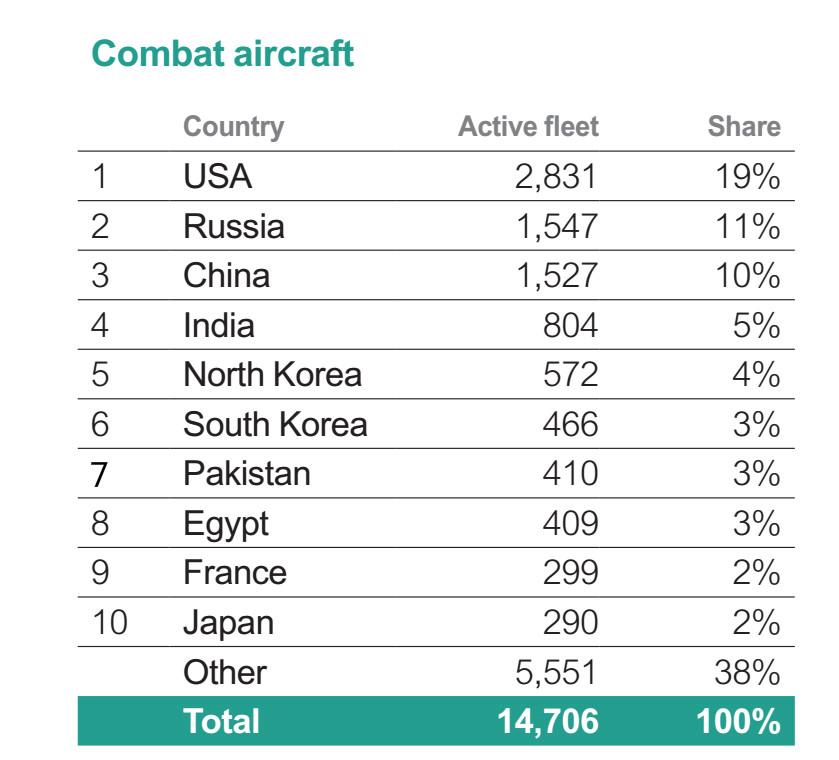Select the Pakistan row label

click(247, 474)
